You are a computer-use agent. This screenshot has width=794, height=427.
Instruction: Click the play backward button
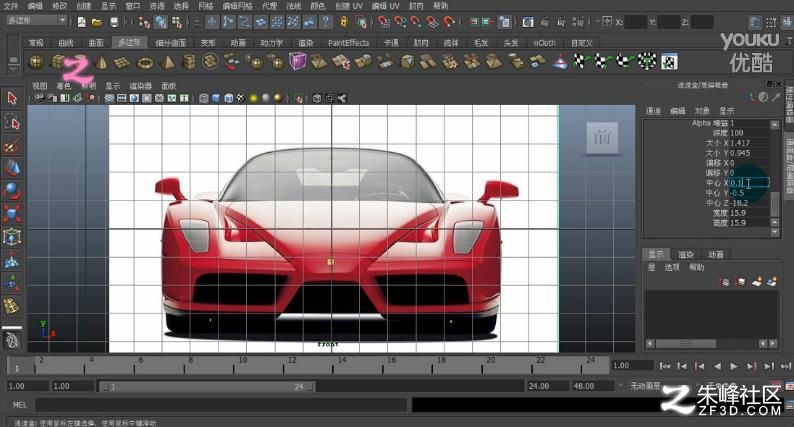717,366
